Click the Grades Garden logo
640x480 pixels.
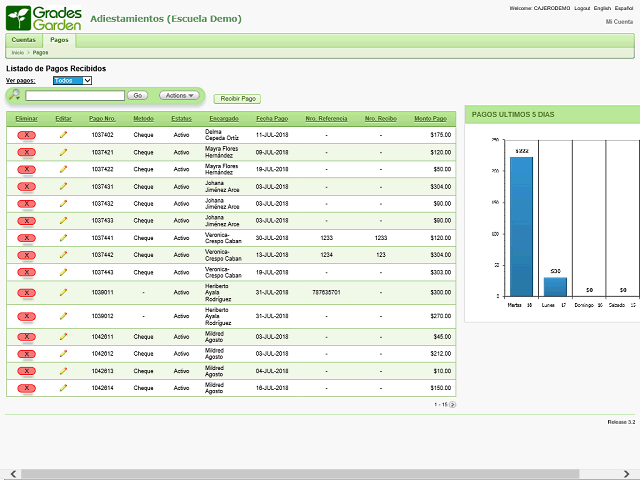[44, 18]
